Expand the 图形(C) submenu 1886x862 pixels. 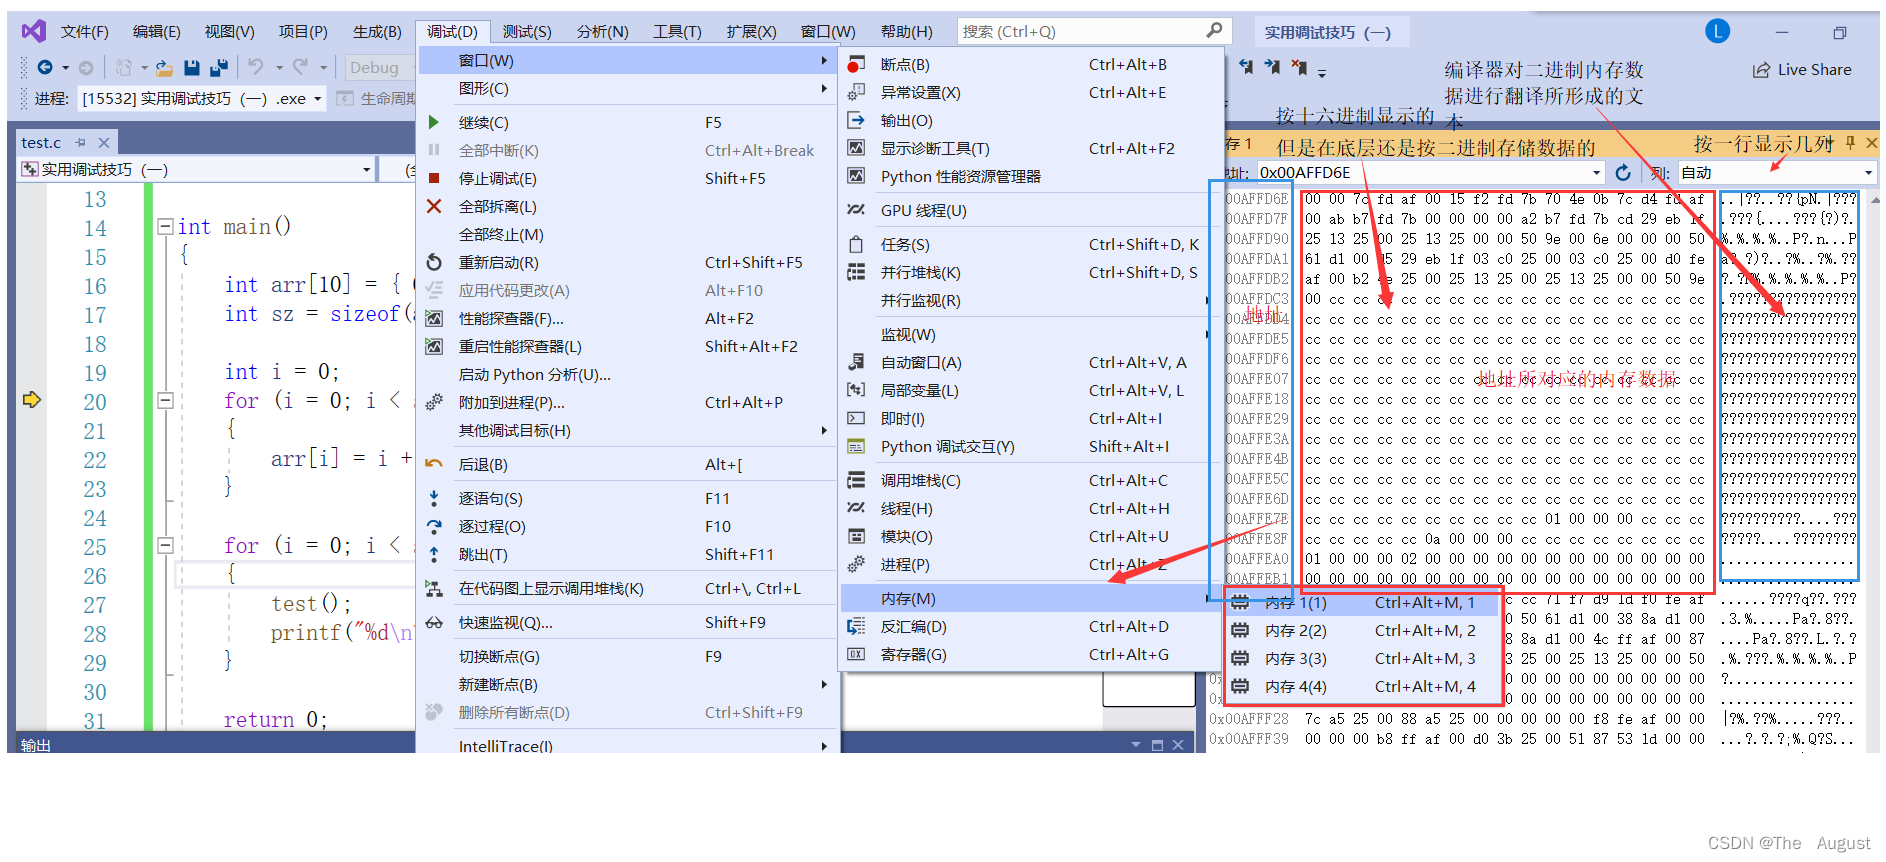point(627,88)
